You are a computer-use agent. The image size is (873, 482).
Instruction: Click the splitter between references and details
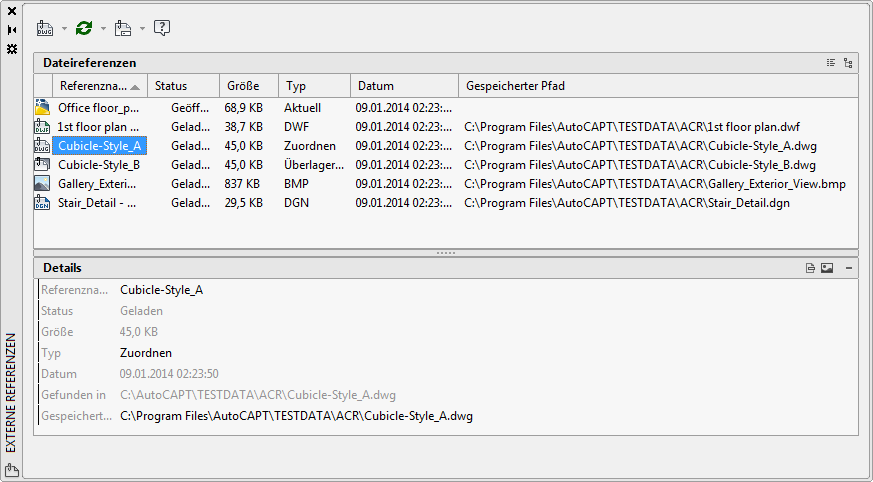446,253
